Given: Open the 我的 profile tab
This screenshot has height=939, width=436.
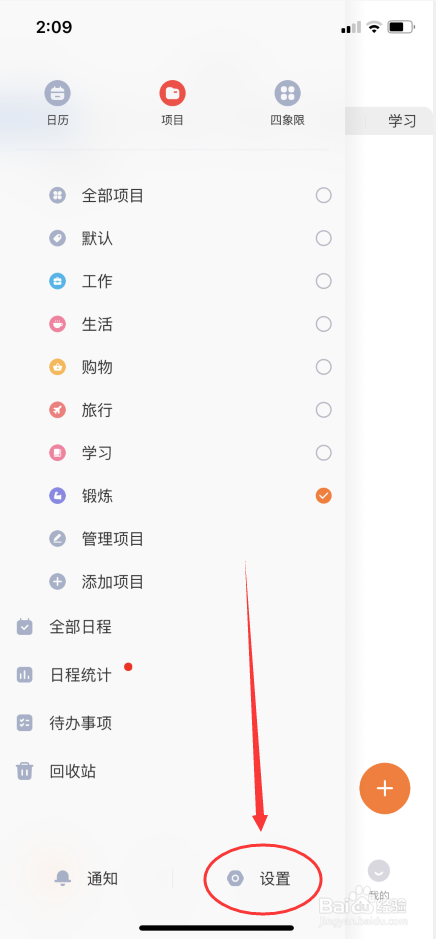Looking at the screenshot, I should tap(379, 880).
